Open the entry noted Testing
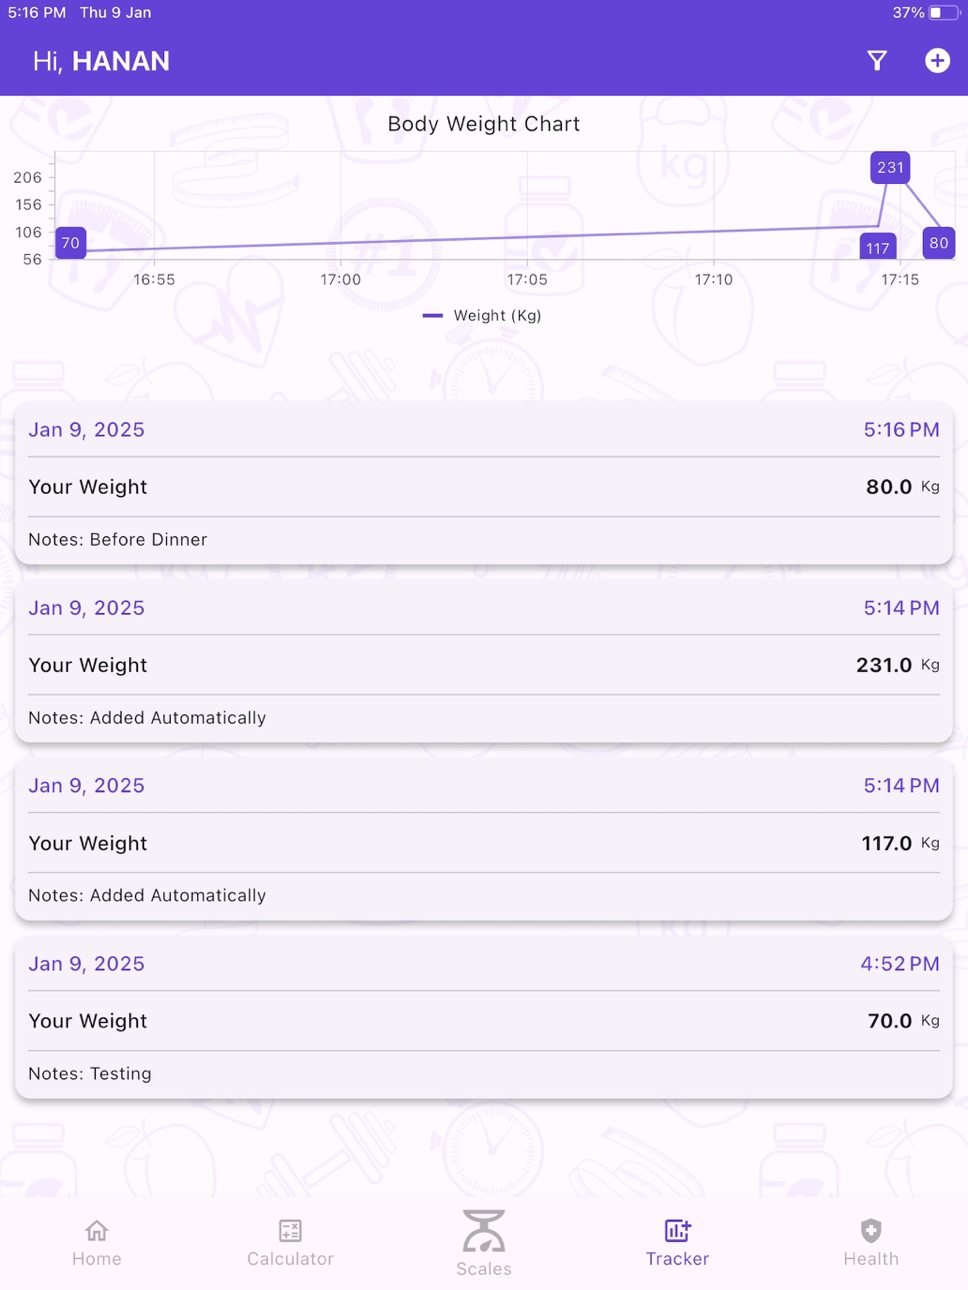The image size is (968, 1290). (484, 1018)
